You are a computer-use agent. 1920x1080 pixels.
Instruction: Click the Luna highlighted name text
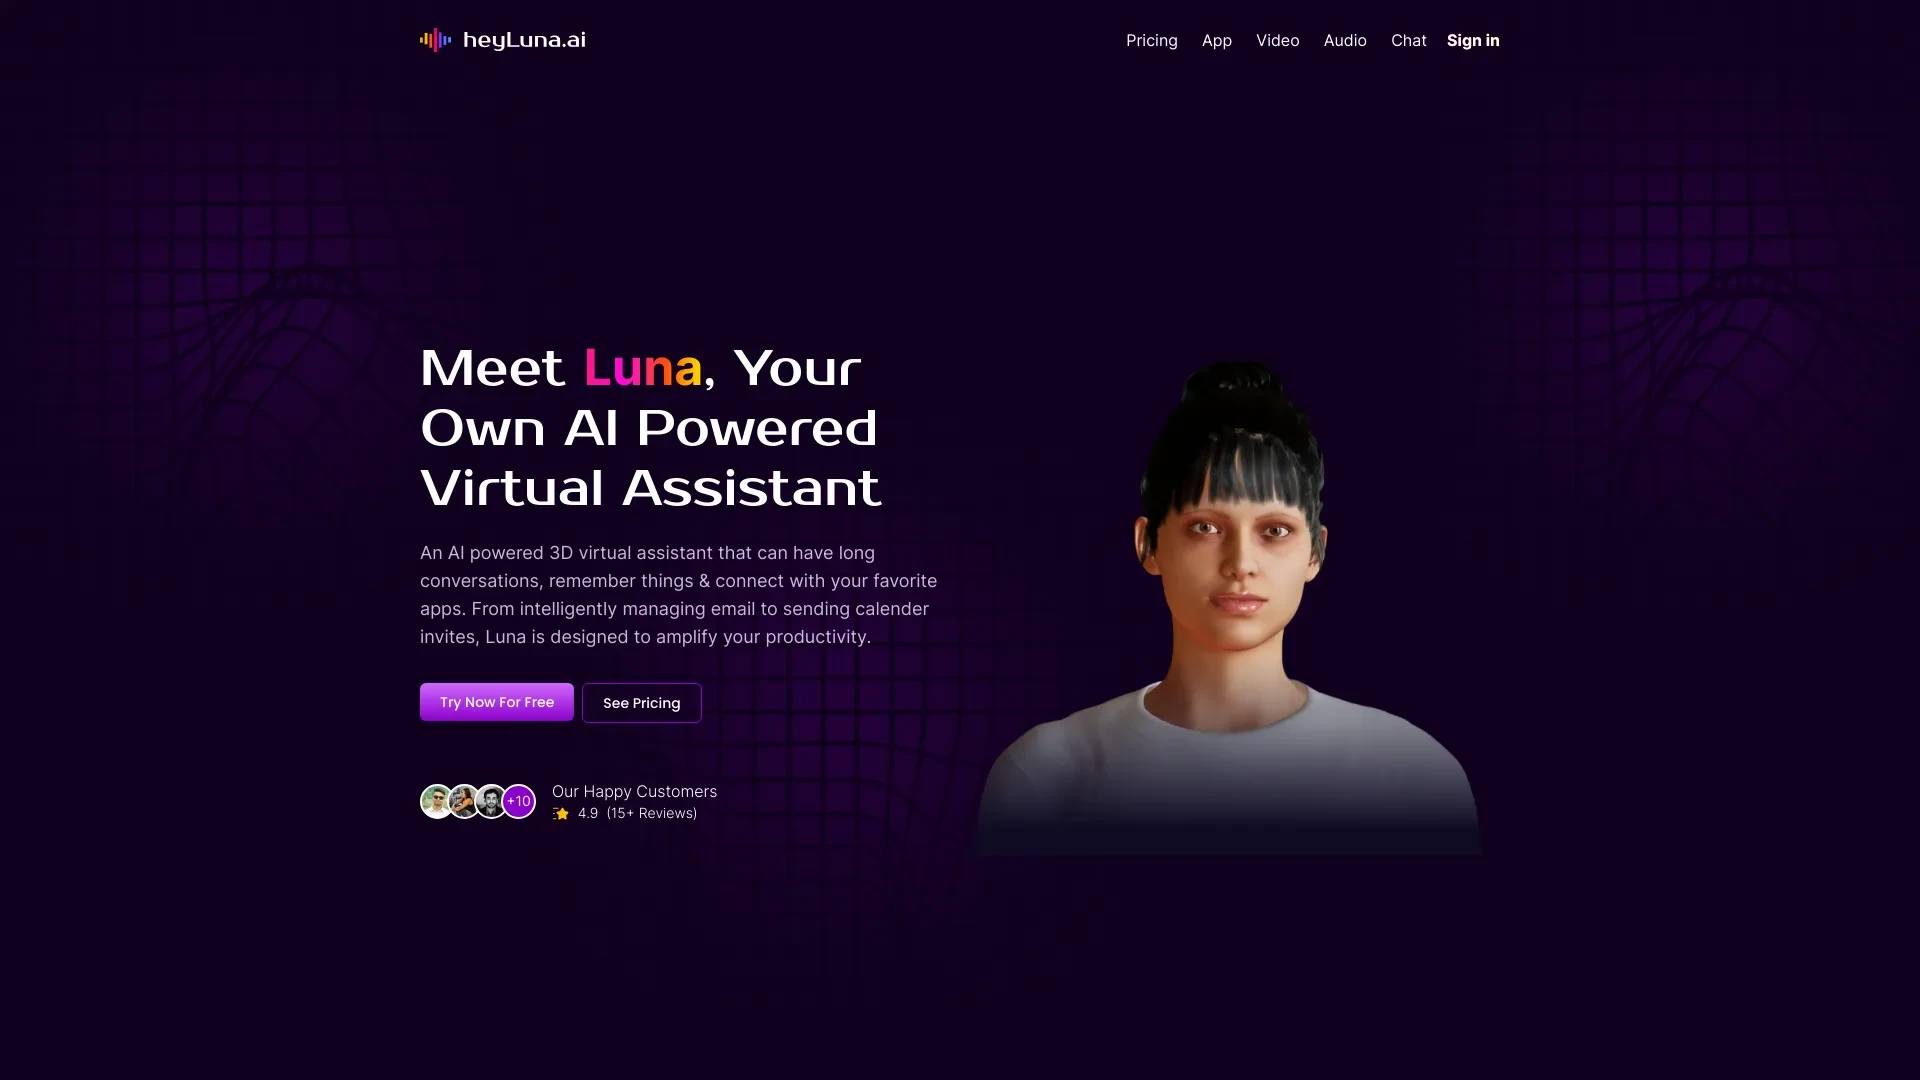pyautogui.click(x=642, y=367)
